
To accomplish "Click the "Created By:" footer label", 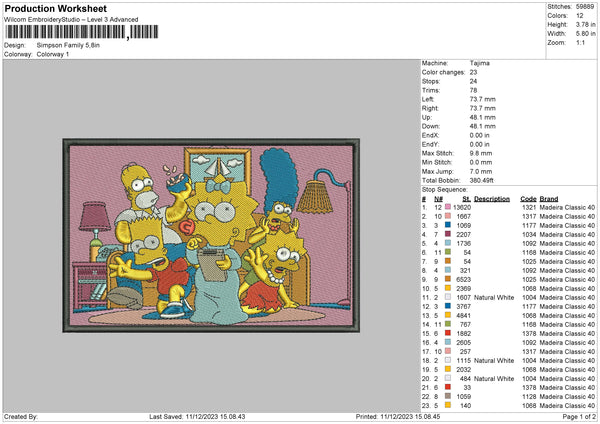I will click(x=21, y=416).
